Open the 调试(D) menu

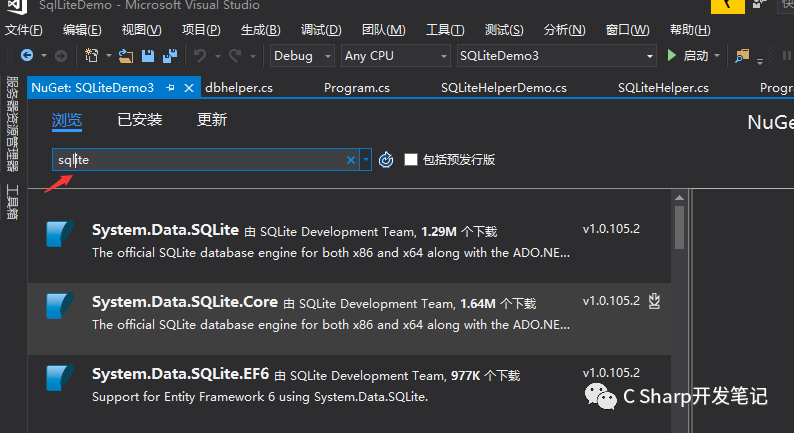click(320, 30)
